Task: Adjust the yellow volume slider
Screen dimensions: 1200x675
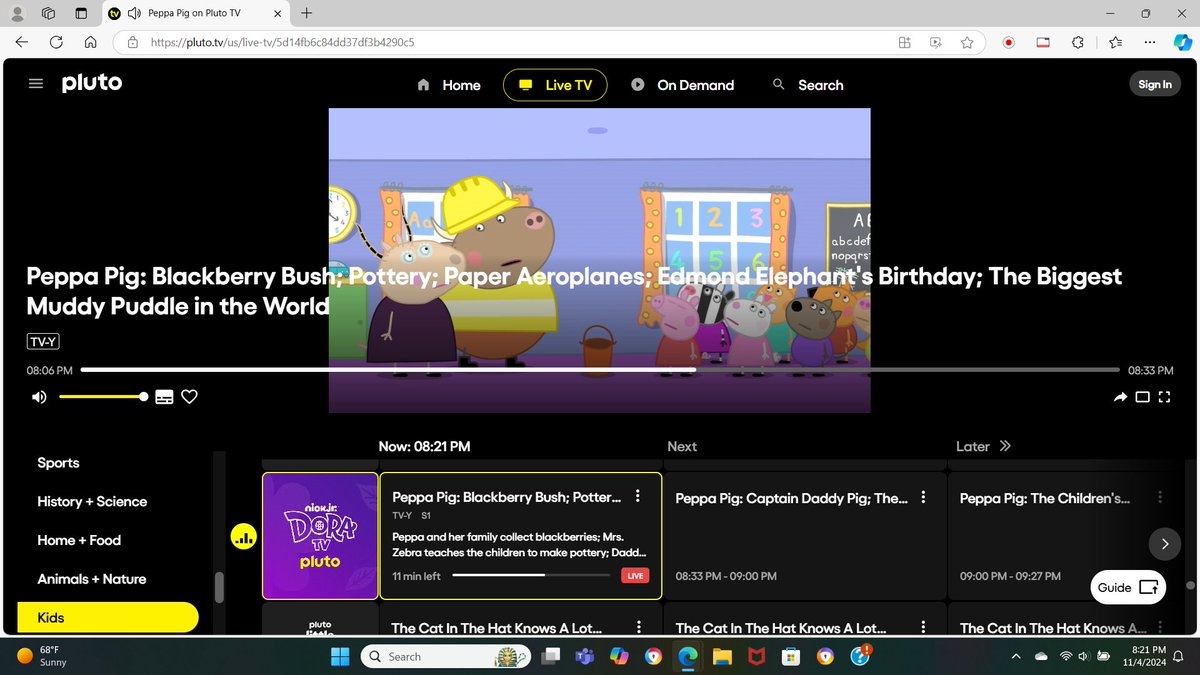Action: (103, 397)
